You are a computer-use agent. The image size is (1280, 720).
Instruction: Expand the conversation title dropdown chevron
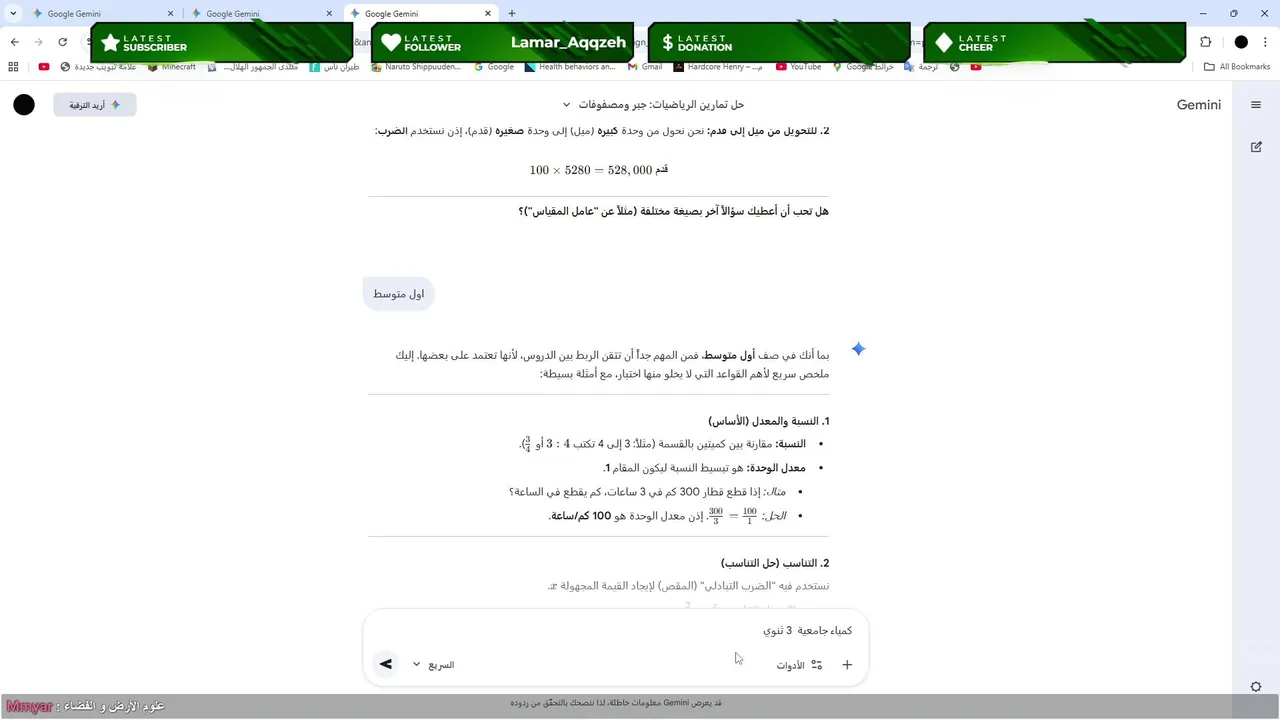(x=566, y=105)
